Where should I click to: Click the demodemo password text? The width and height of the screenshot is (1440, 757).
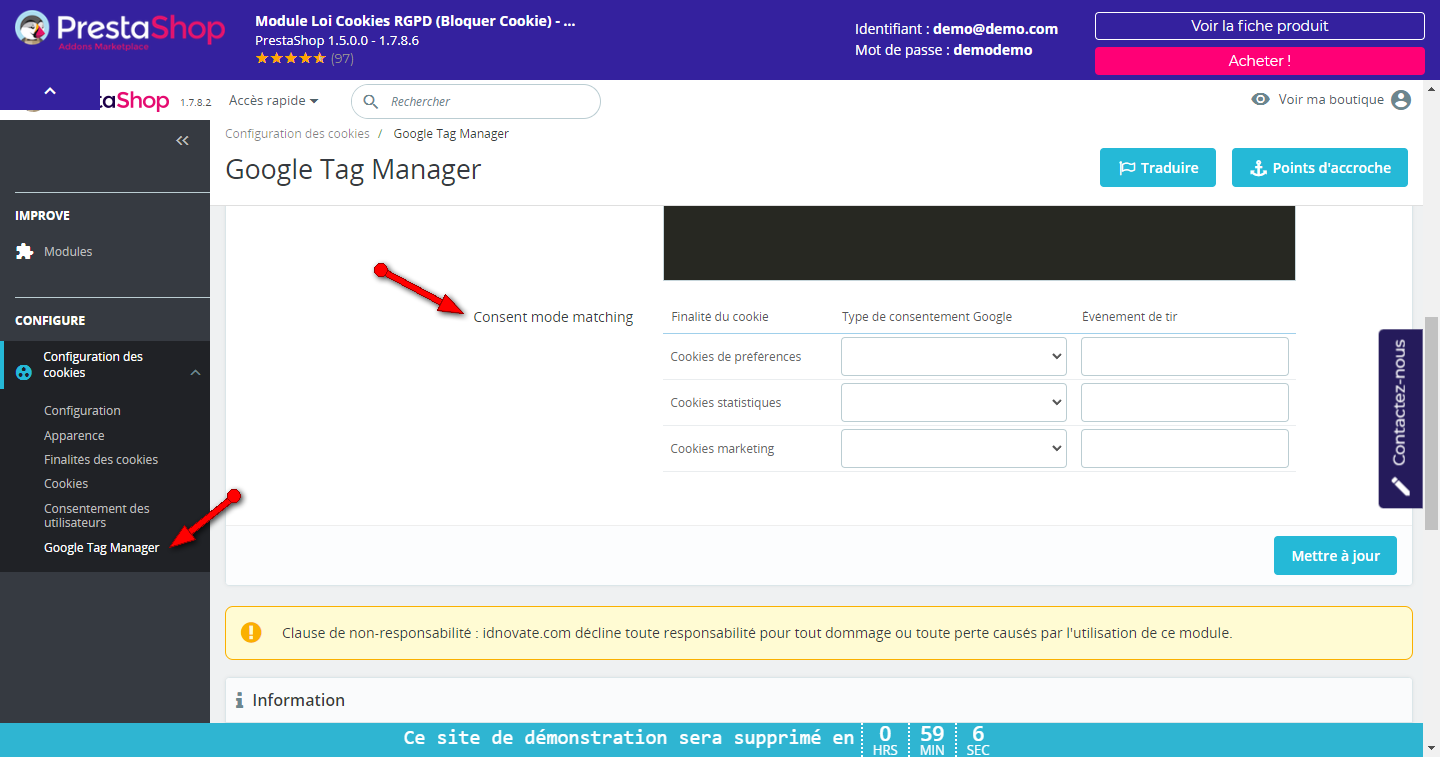[992, 50]
